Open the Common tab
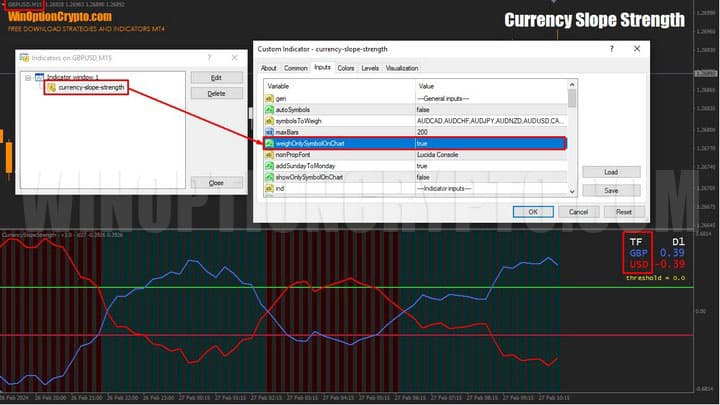 click(295, 68)
